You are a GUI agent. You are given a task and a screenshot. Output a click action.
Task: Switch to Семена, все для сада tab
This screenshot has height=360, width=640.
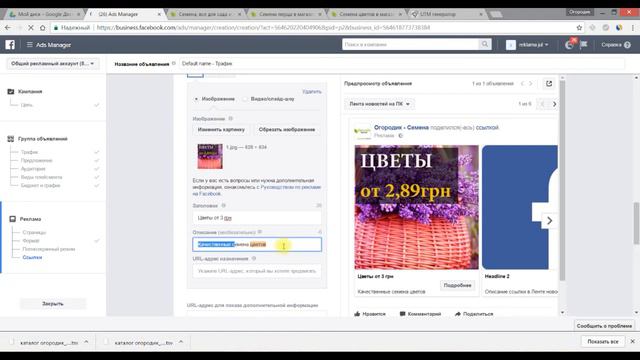click(x=205, y=14)
